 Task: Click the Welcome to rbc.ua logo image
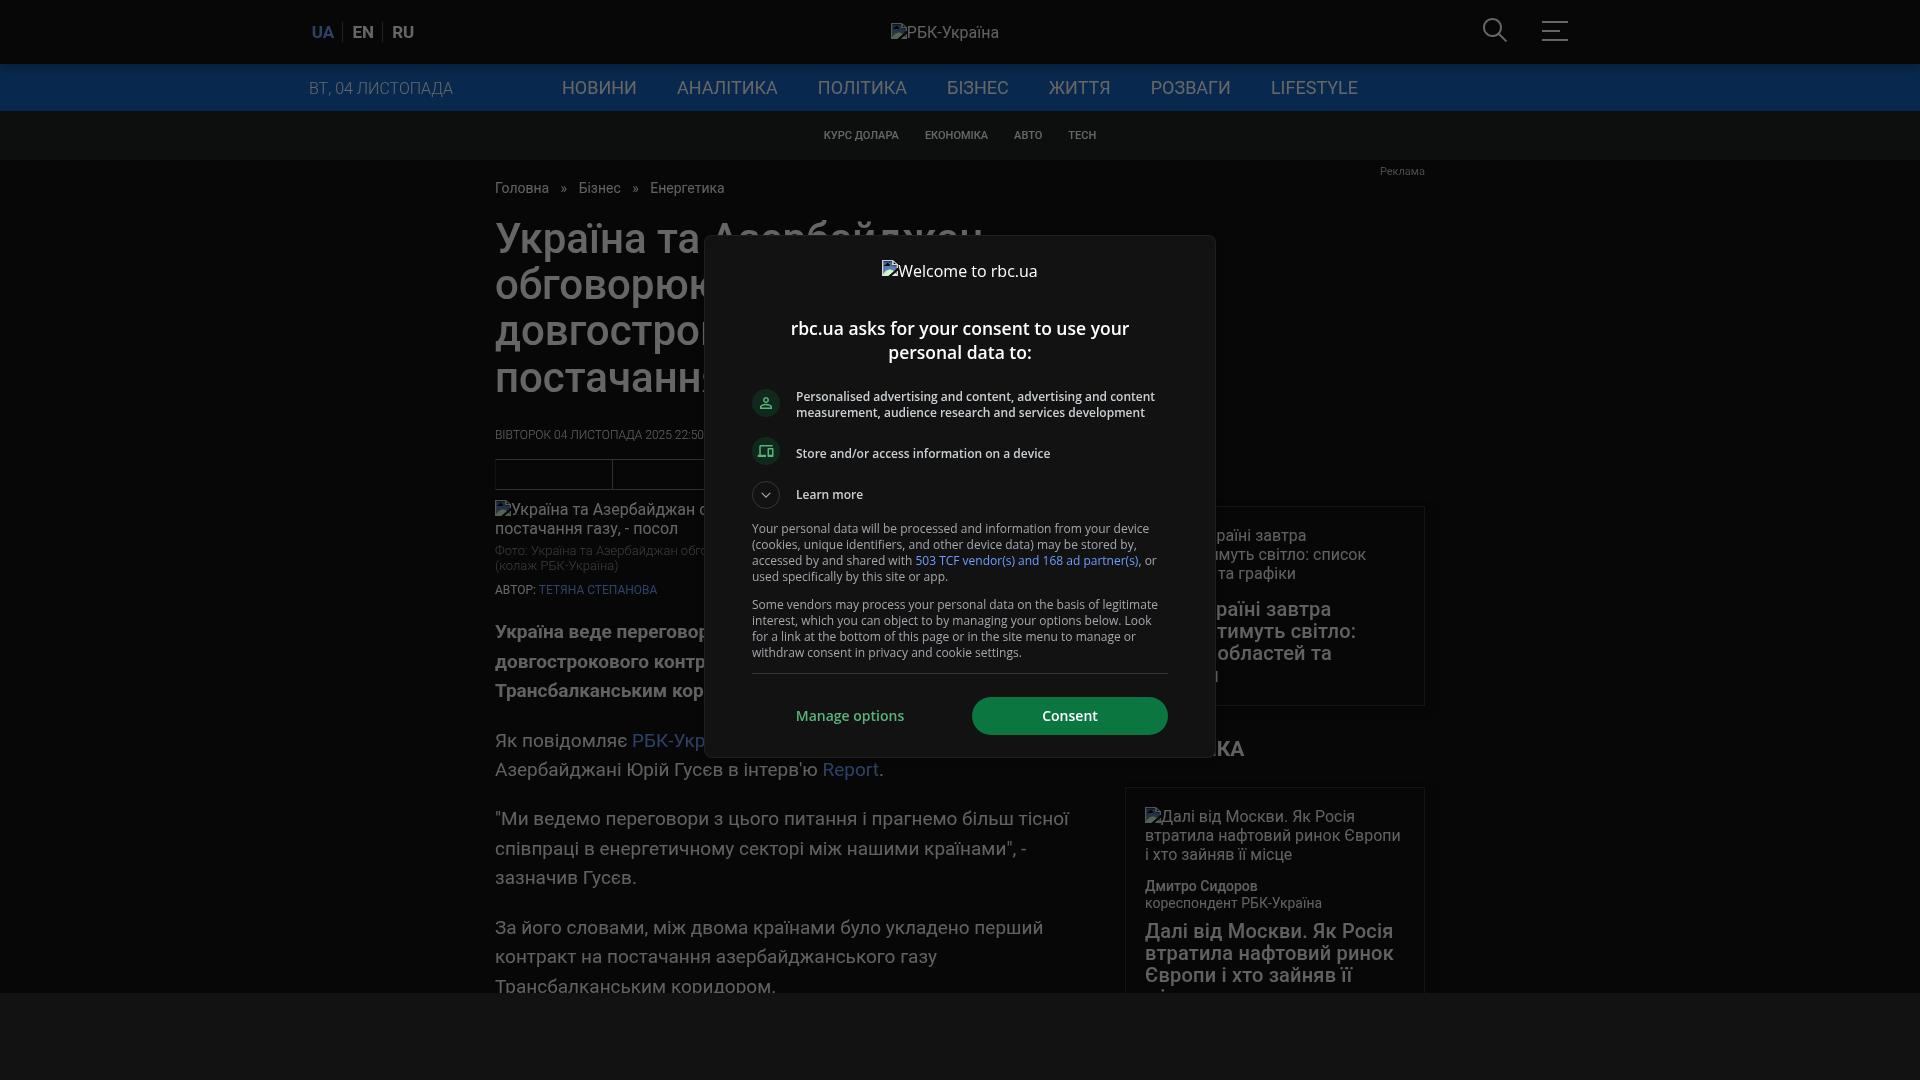click(959, 271)
